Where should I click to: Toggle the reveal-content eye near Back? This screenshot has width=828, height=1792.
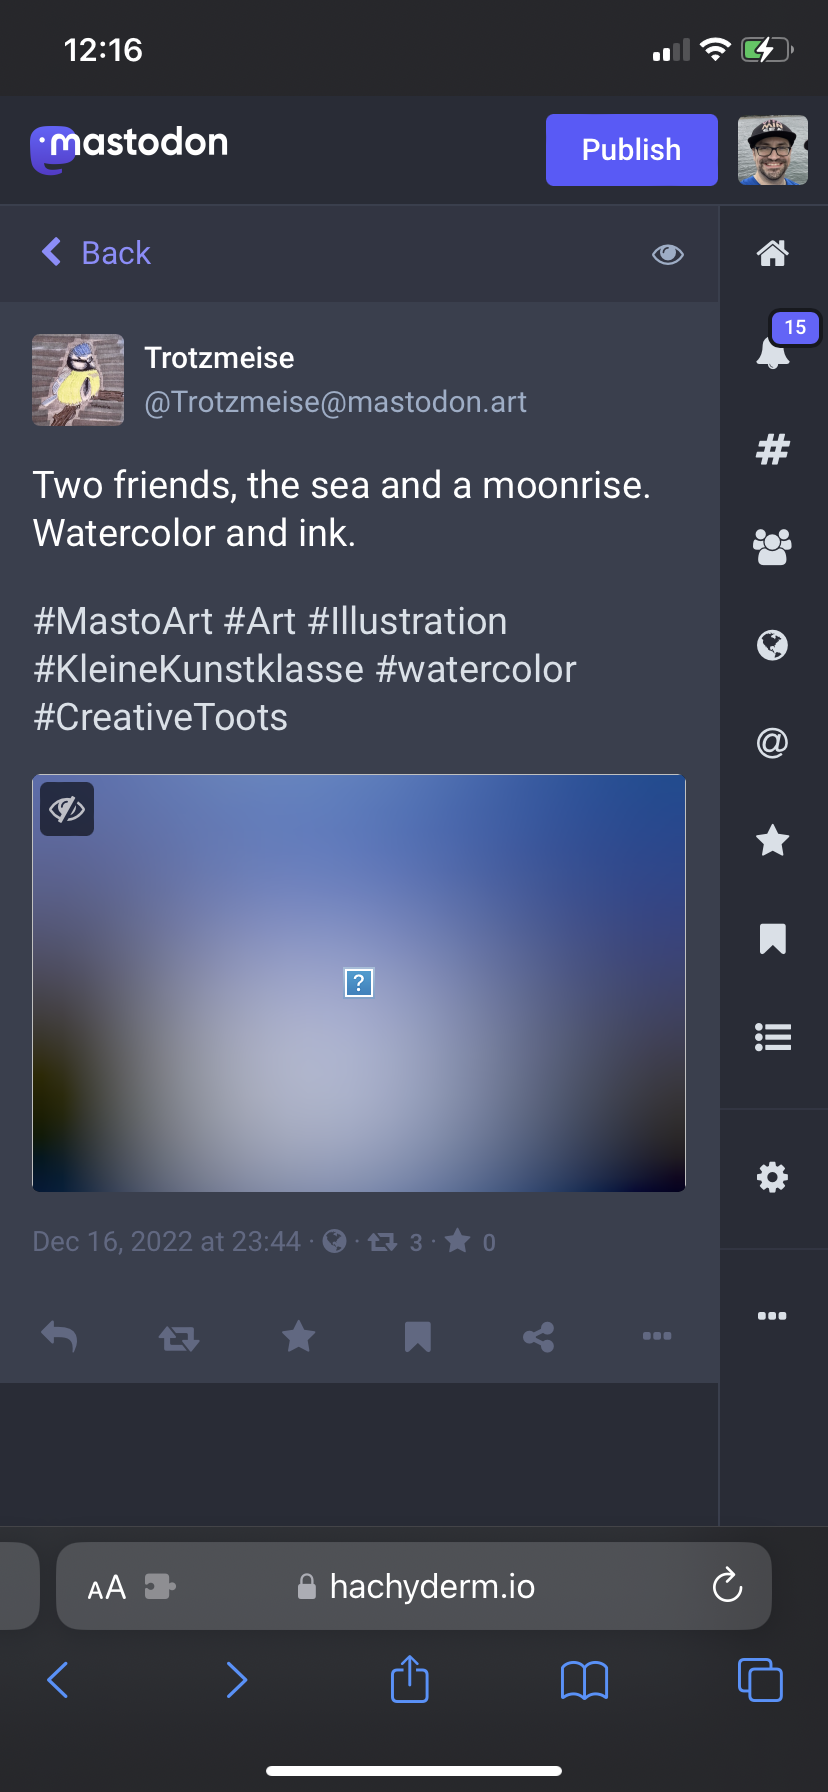(667, 253)
